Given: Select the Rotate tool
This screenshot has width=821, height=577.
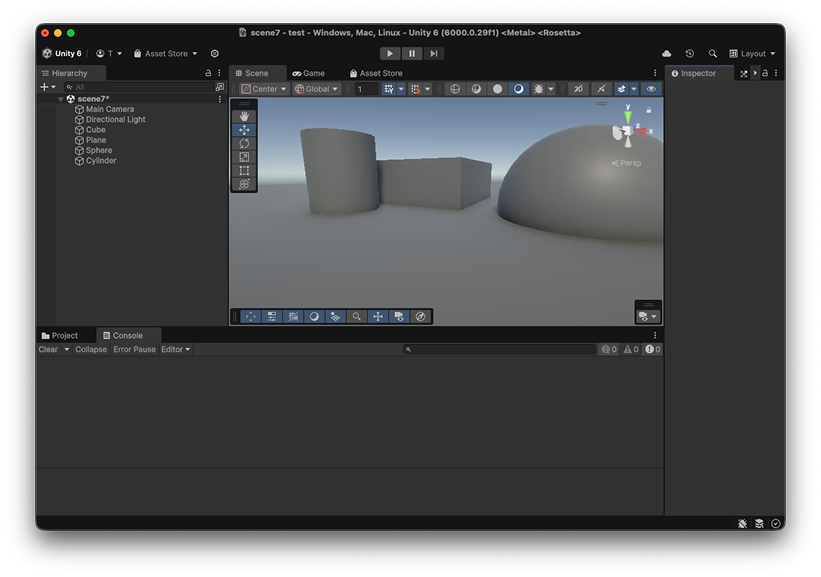Looking at the screenshot, I should pos(244,143).
